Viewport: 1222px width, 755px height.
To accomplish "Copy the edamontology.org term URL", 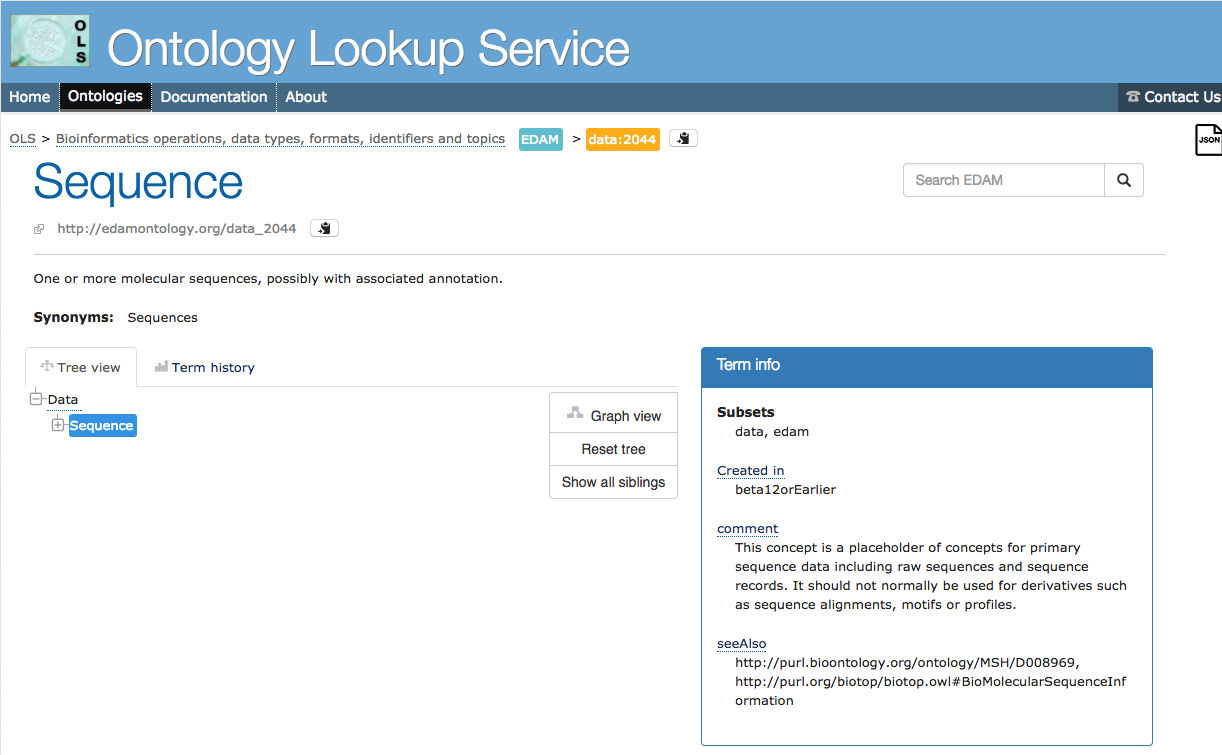I will tap(324, 228).
